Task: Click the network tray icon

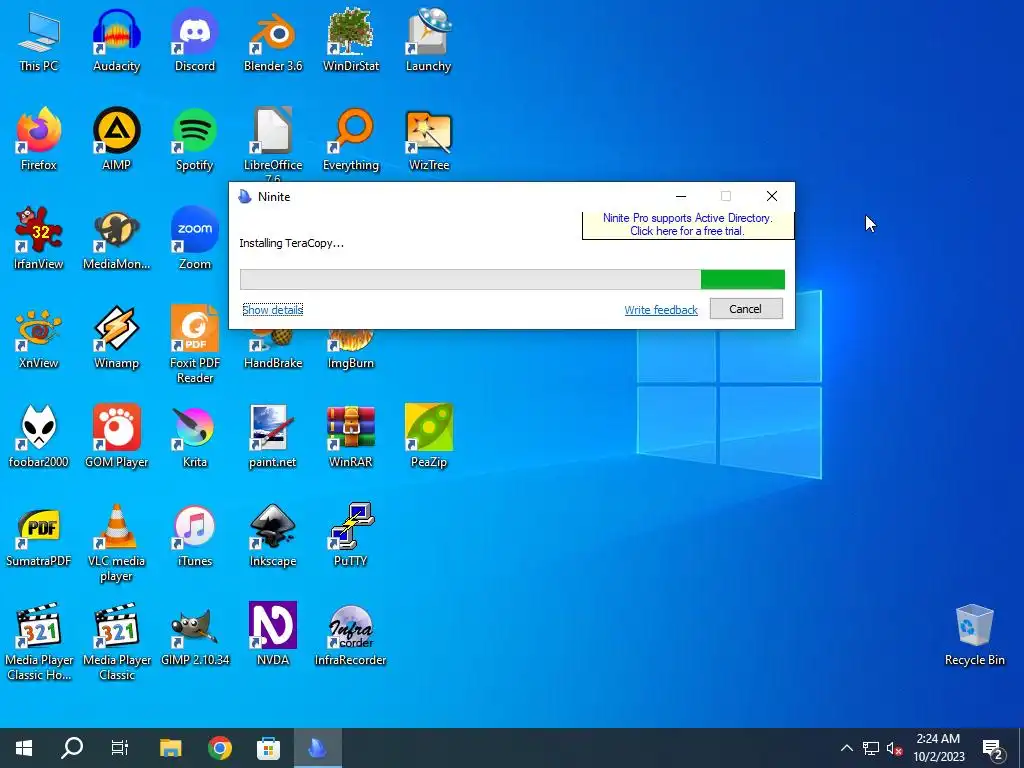Action: [871, 748]
